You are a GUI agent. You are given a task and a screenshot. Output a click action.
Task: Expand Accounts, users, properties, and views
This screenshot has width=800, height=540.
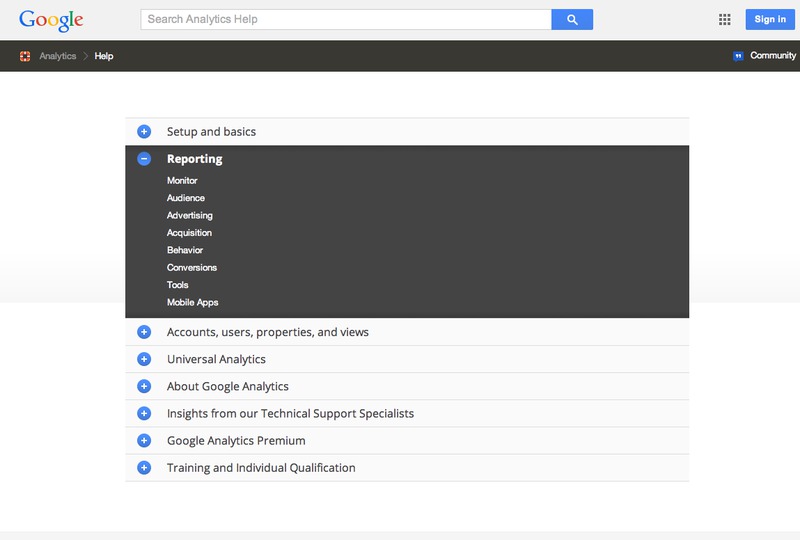pyautogui.click(x=144, y=332)
